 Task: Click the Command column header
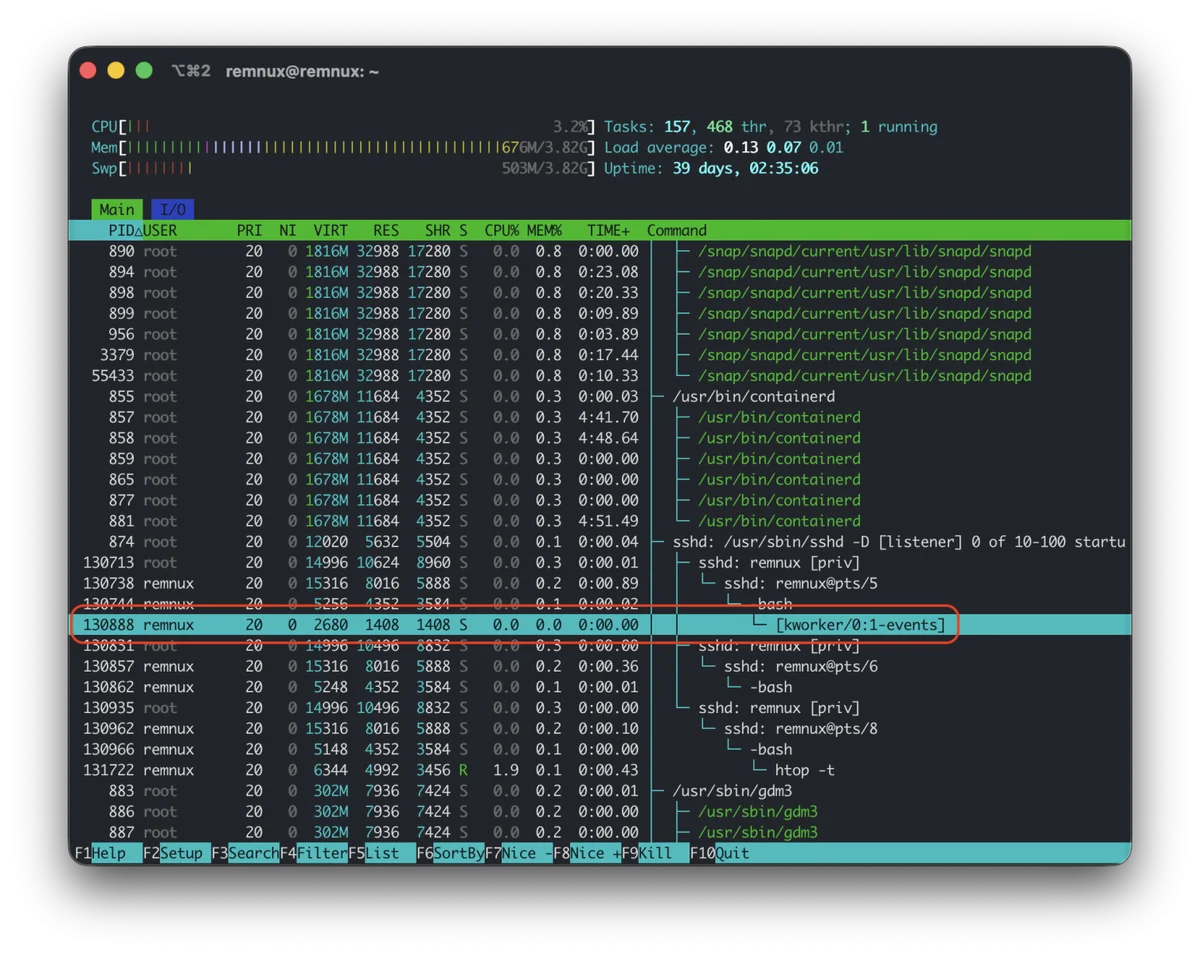pyautogui.click(x=677, y=230)
